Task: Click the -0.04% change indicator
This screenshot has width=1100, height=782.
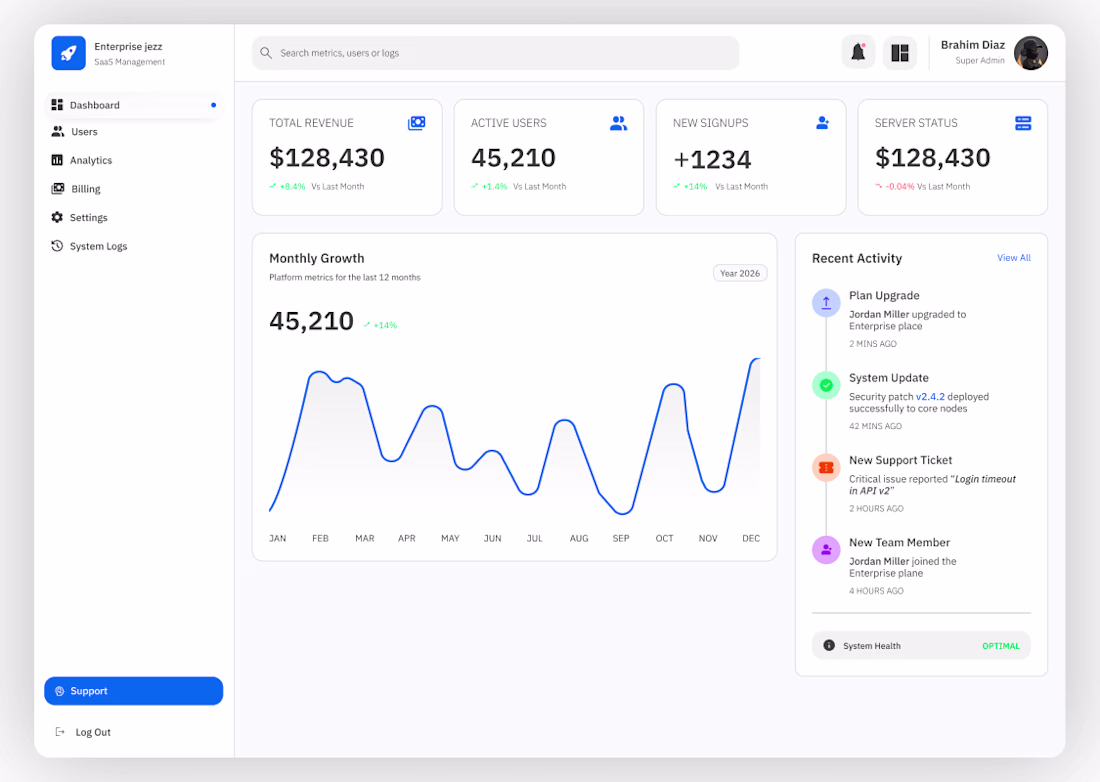Action: [x=894, y=187]
